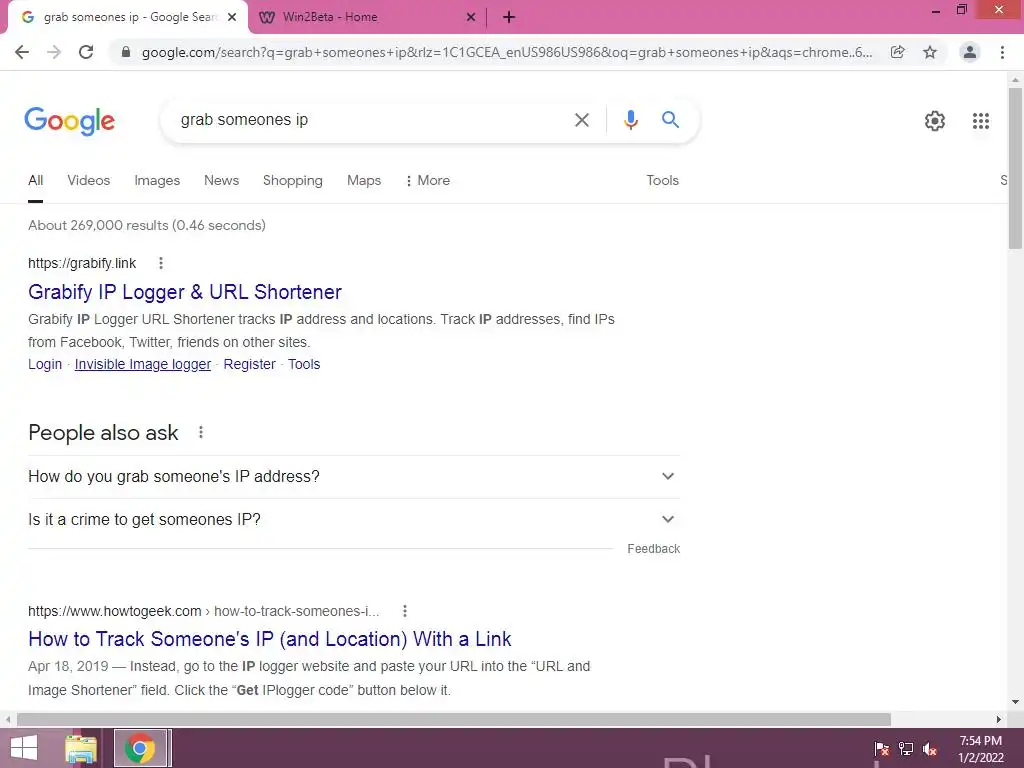The image size is (1024, 768).
Task: Click the address bar URL
Action: click(x=507, y=52)
